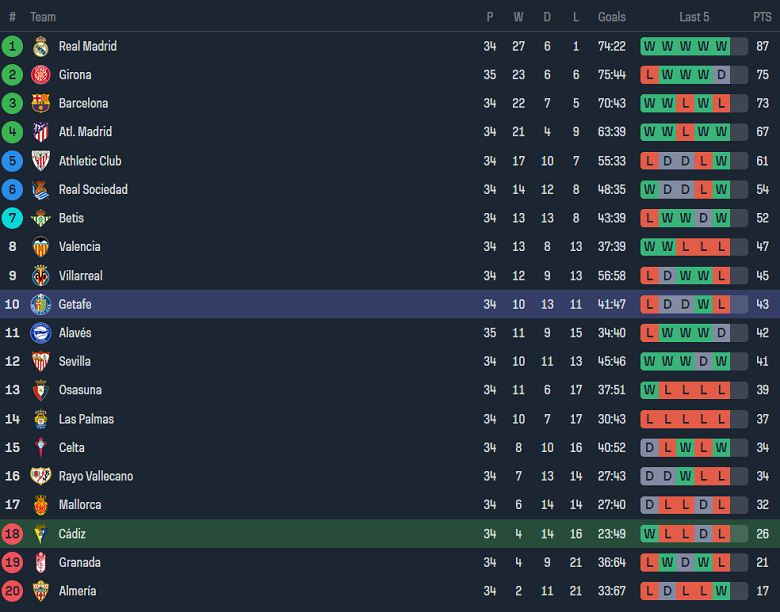The image size is (780, 612).
Task: Click the Real Madrid club crest
Action: pyautogui.click(x=41, y=46)
